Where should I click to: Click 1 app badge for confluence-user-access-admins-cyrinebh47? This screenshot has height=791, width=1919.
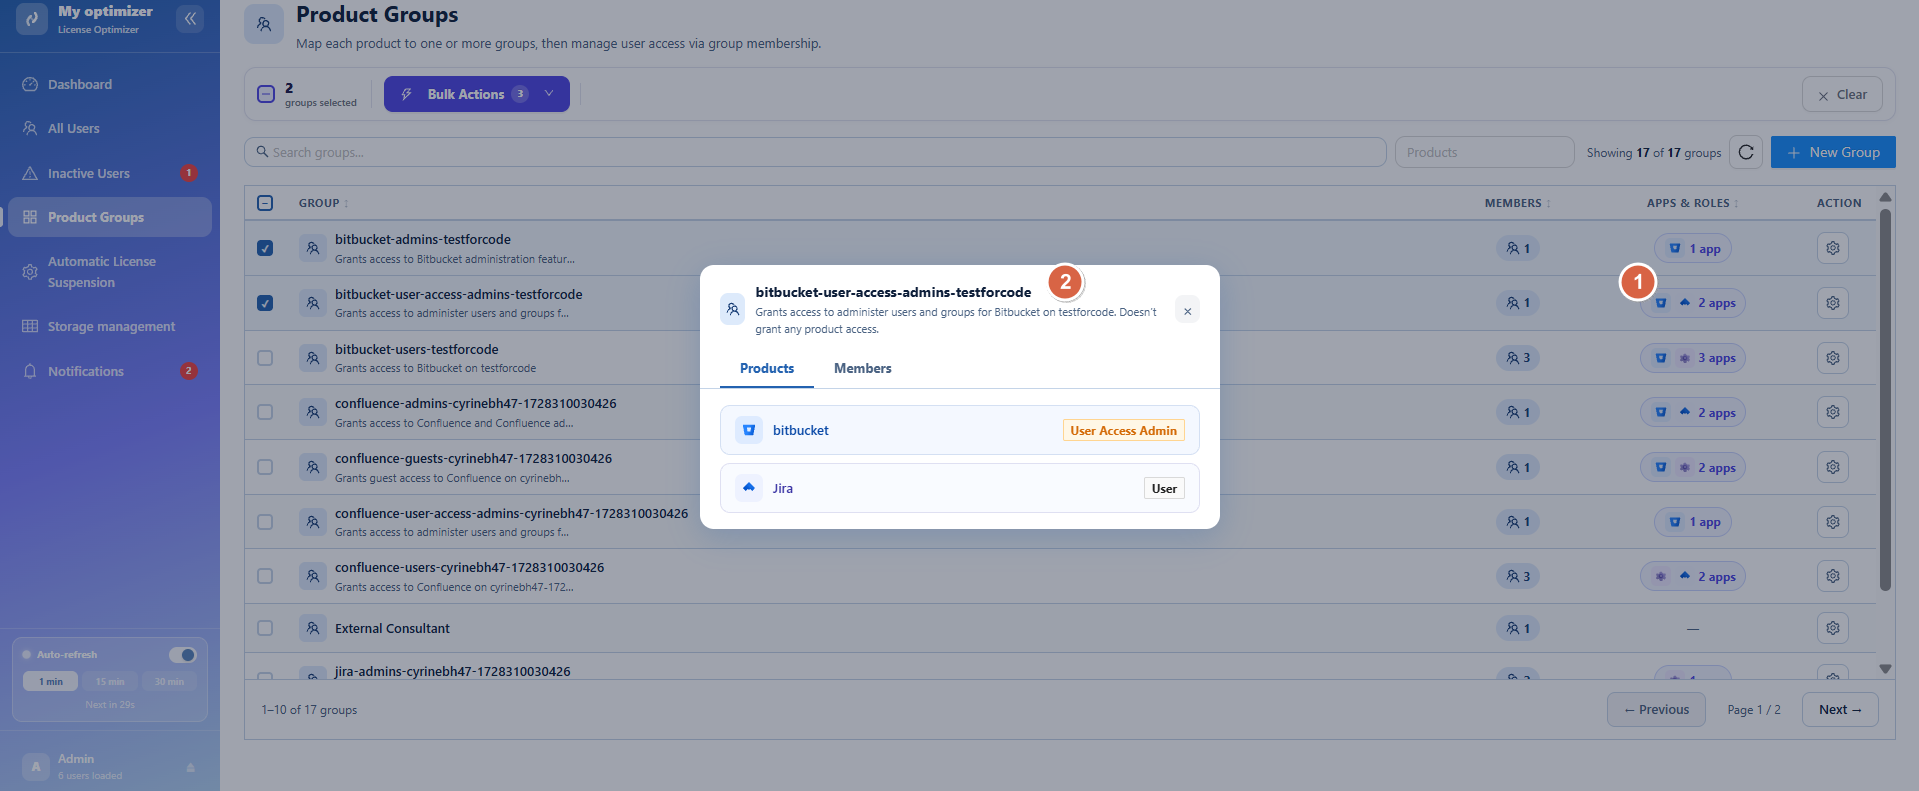[1693, 522]
